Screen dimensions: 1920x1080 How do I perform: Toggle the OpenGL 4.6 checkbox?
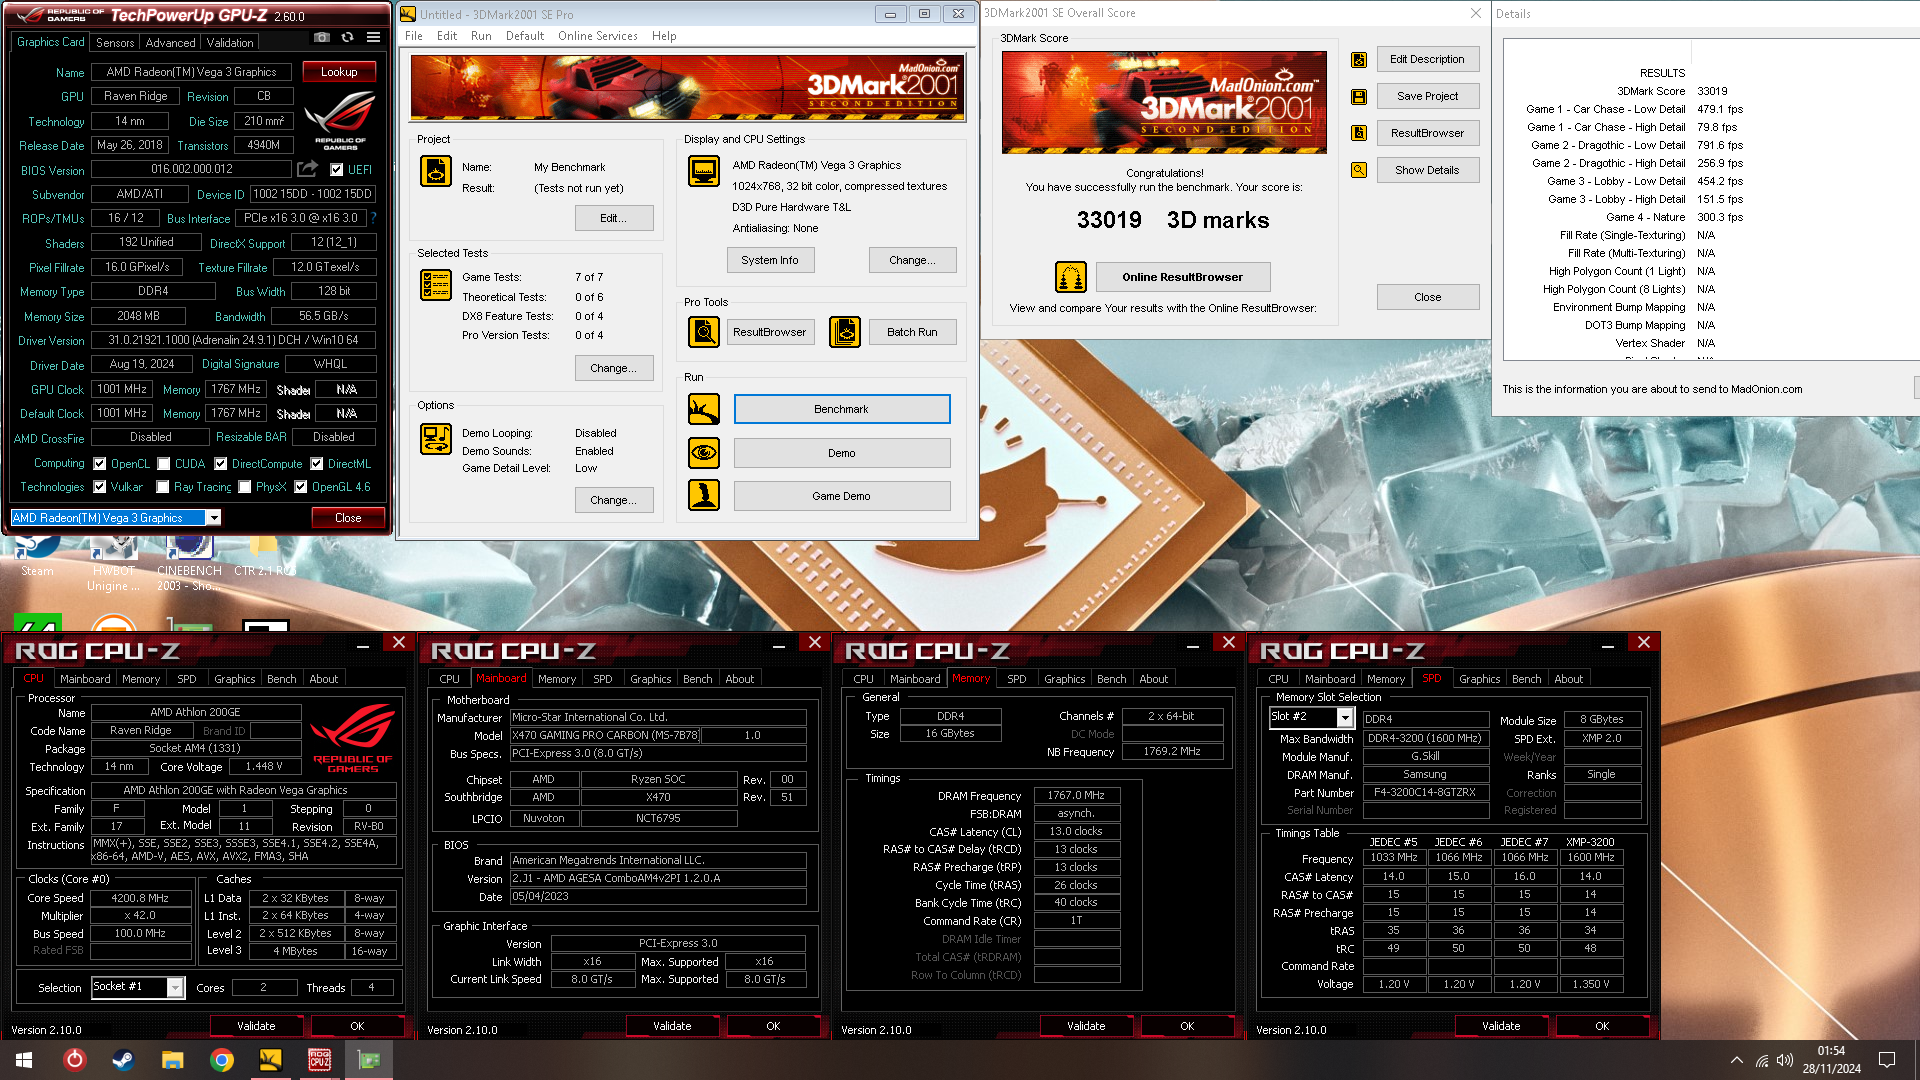pyautogui.click(x=300, y=487)
